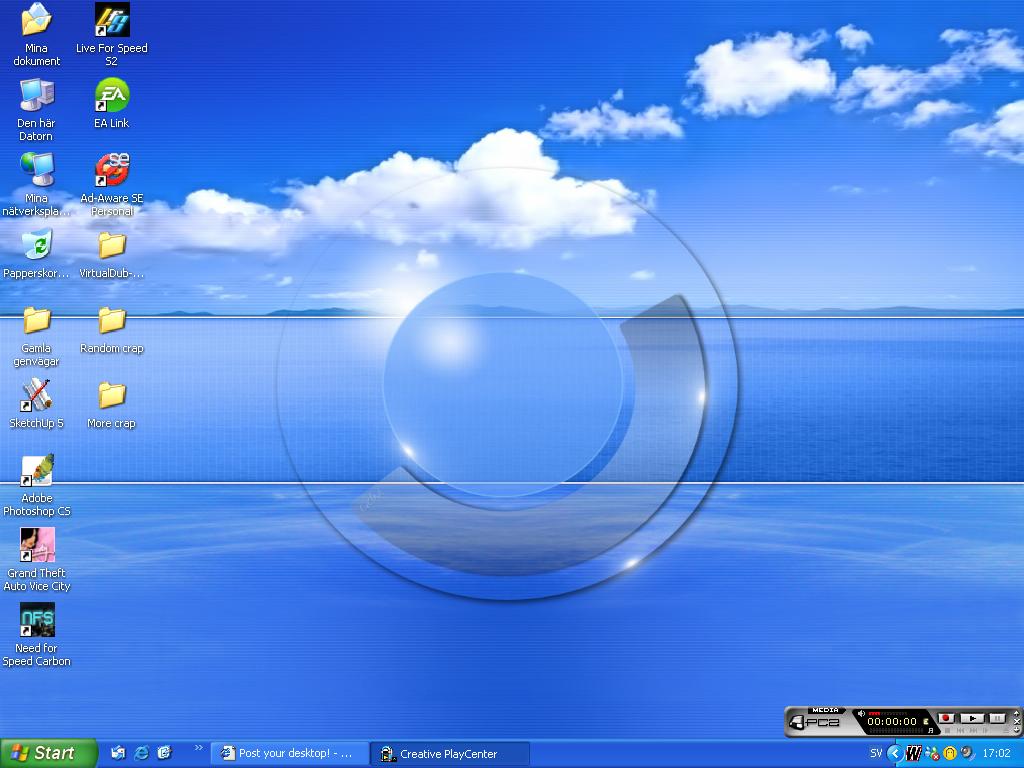
Task: Select the Random crap folder
Action: tap(112, 329)
